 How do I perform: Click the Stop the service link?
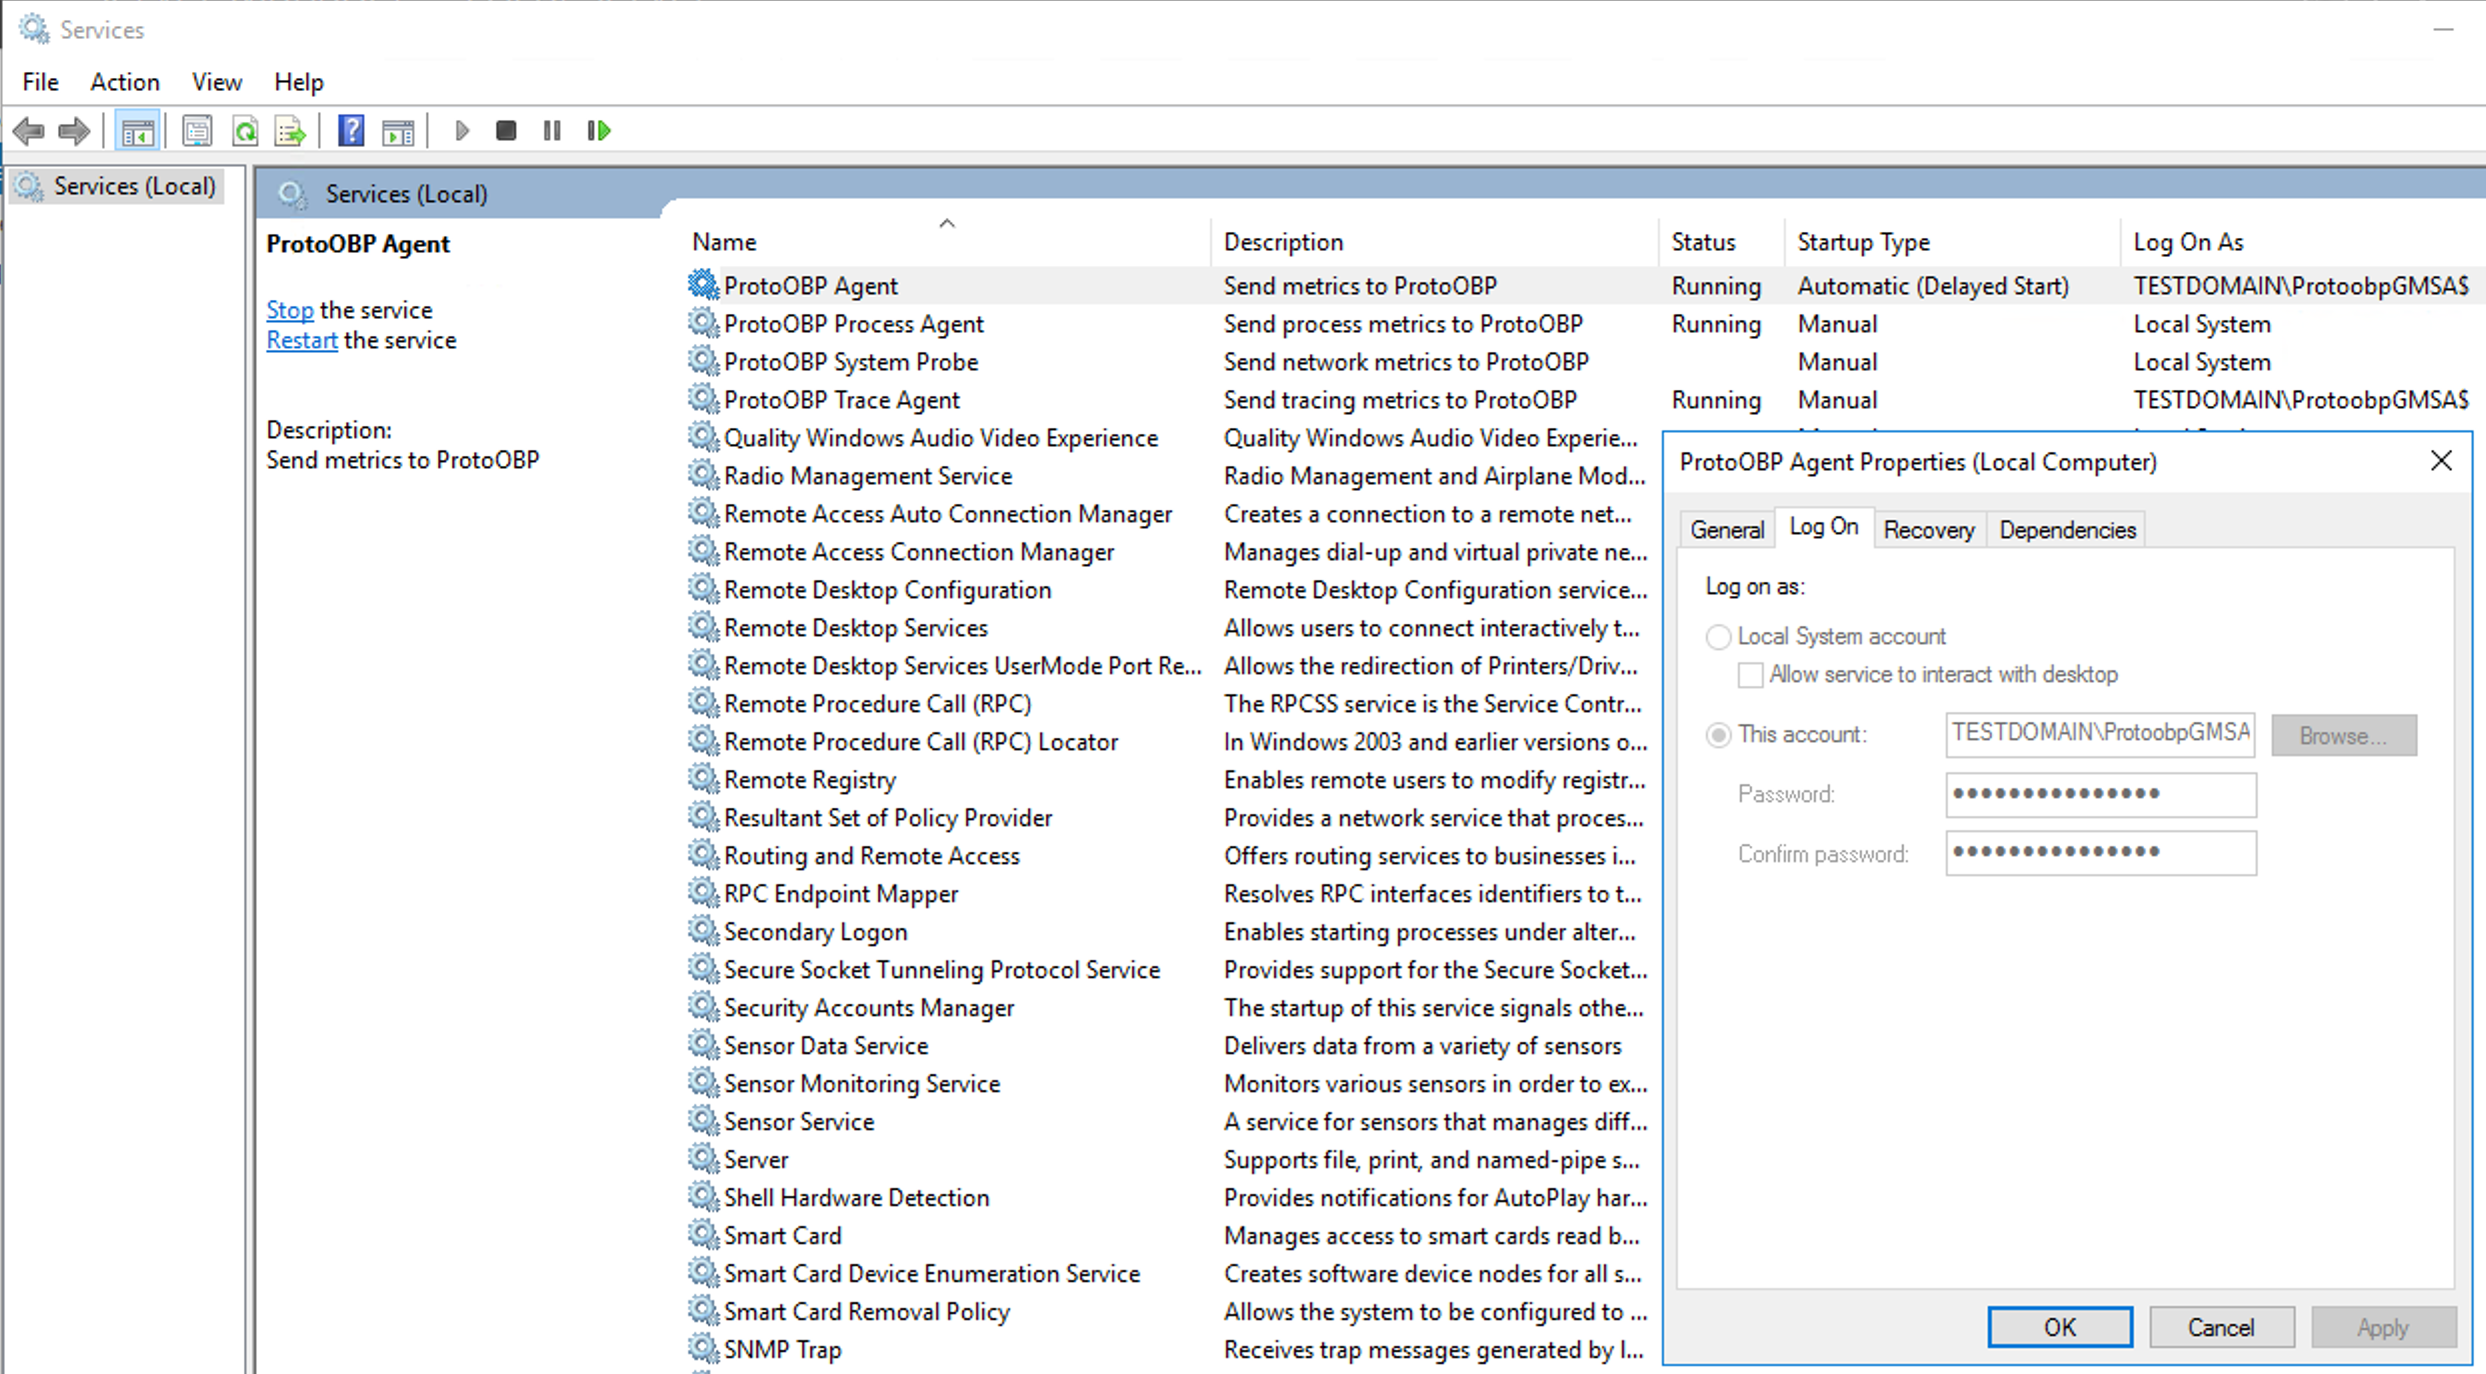coord(290,310)
